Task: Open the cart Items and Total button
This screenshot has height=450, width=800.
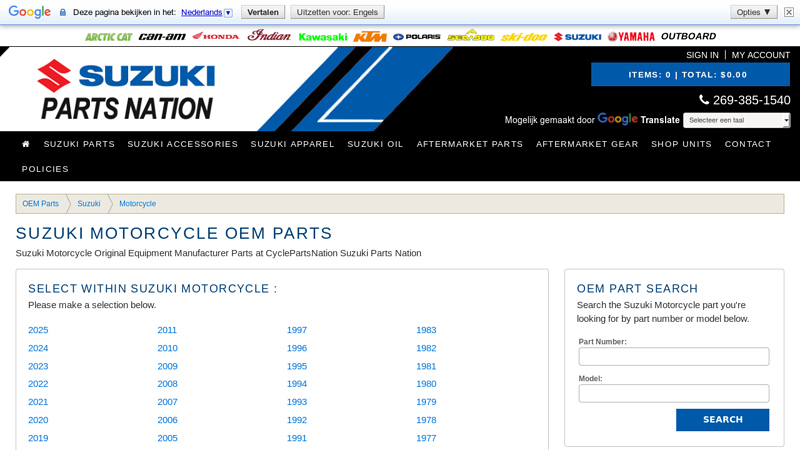Action: 690,74
